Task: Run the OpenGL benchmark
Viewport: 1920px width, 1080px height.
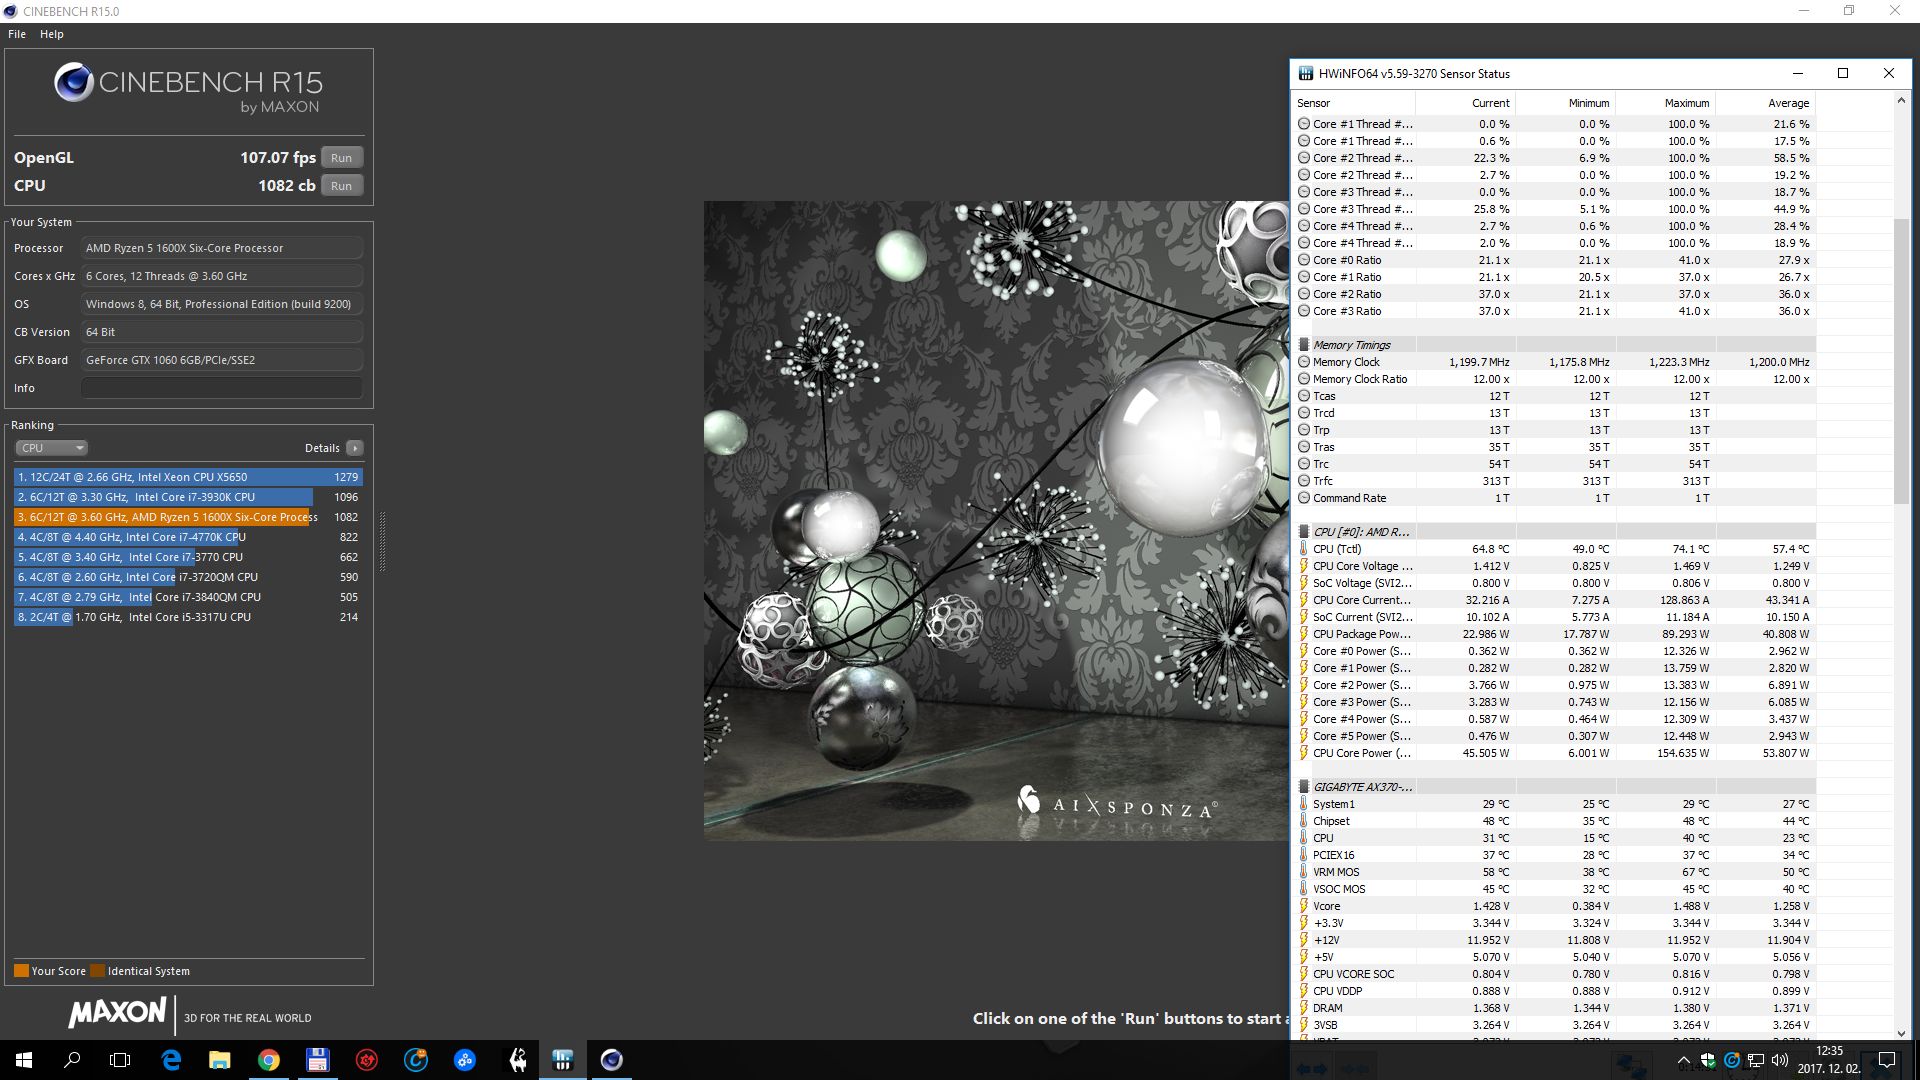Action: point(341,158)
